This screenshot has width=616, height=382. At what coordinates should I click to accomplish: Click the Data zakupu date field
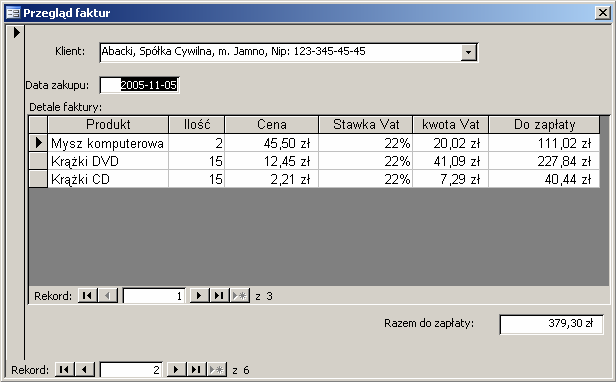coord(139,85)
